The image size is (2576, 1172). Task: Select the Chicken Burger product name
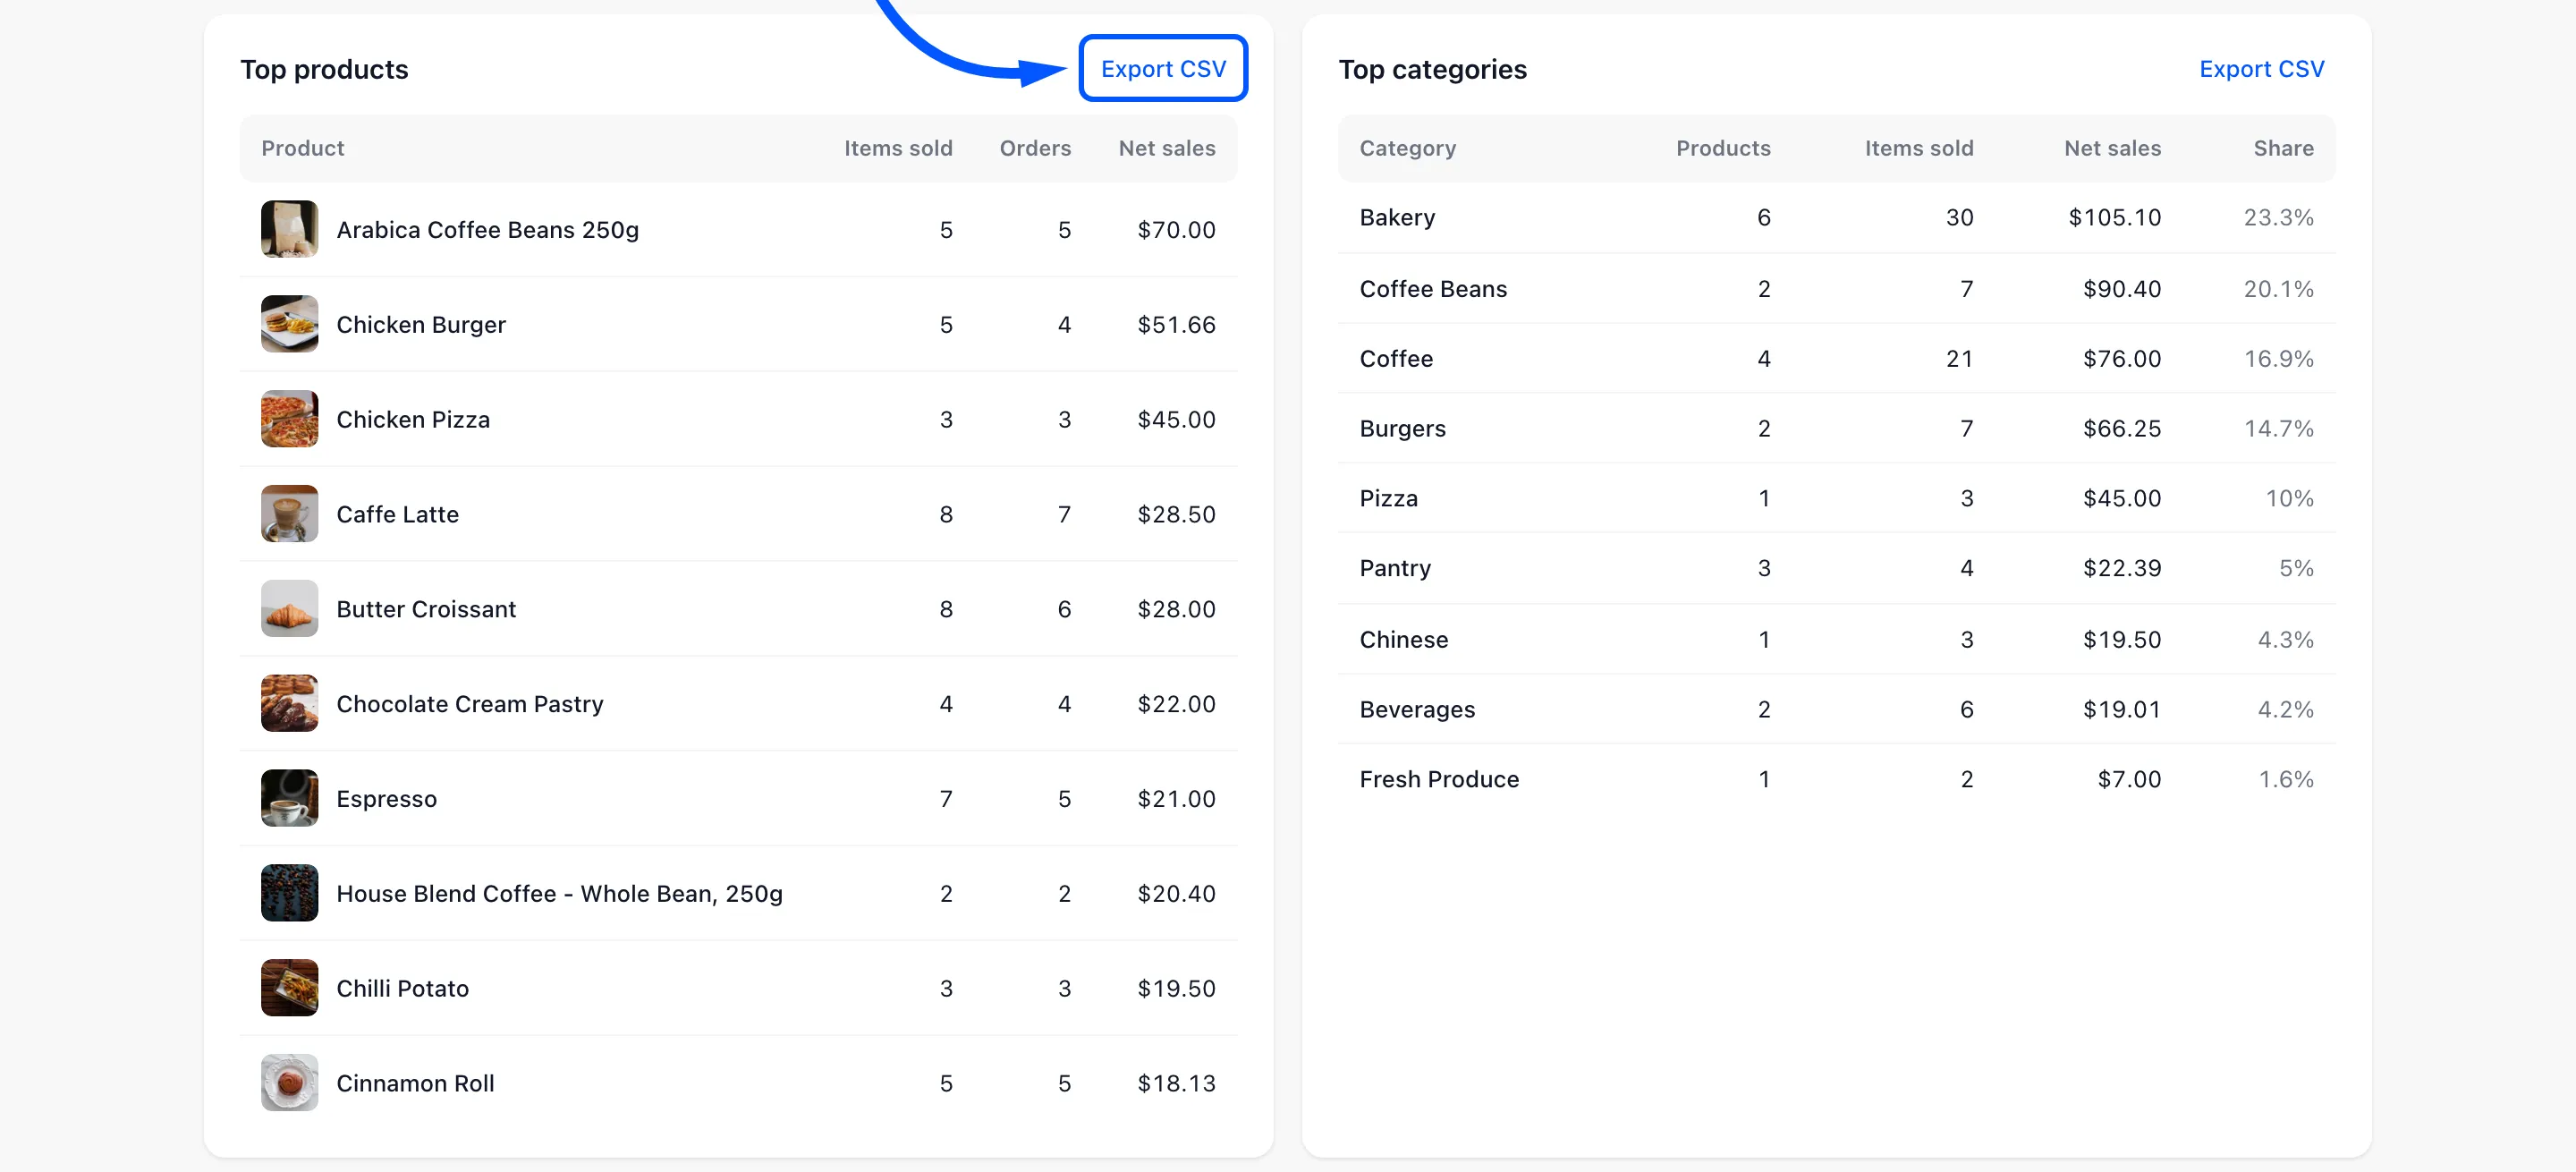pos(421,325)
